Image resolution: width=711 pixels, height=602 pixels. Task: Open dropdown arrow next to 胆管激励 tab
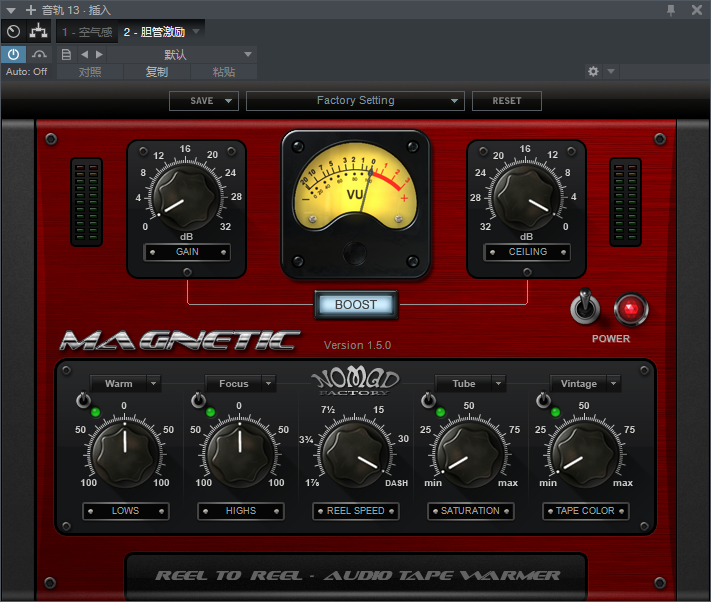[196, 31]
